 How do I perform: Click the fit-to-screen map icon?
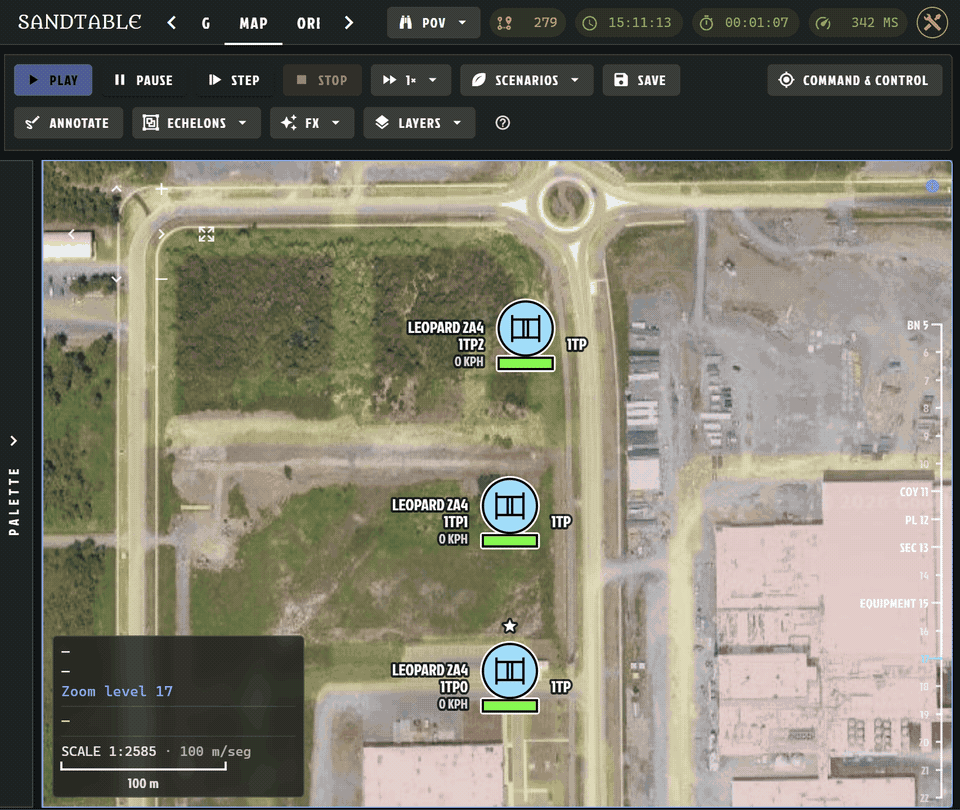click(206, 234)
